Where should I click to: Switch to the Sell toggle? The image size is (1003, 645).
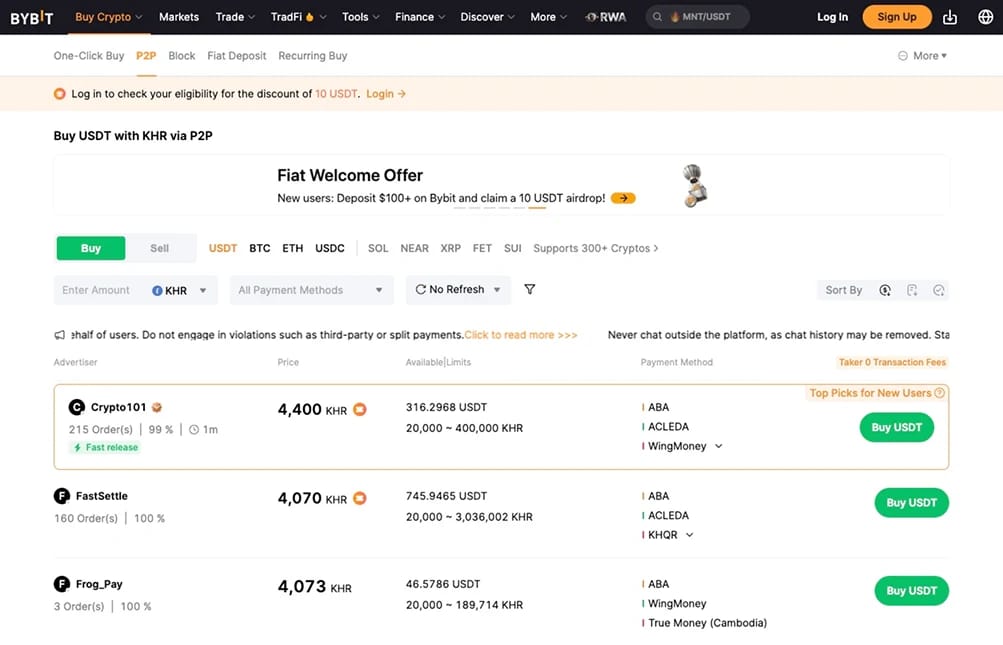click(x=160, y=248)
